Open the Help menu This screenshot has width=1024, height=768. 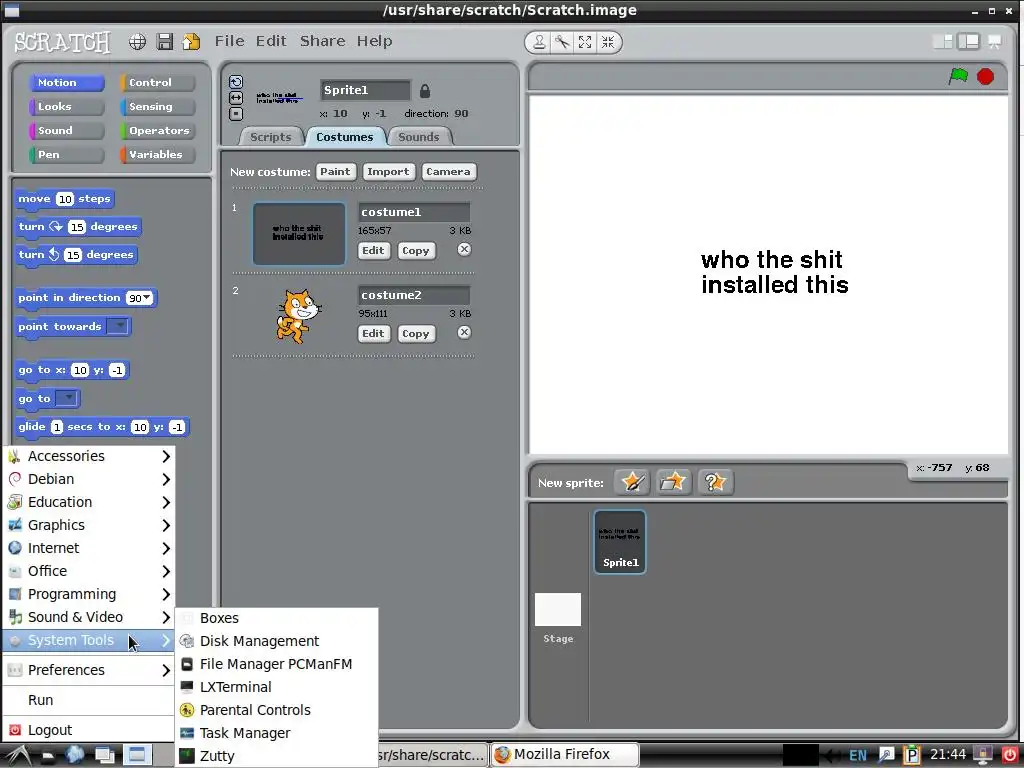point(374,41)
